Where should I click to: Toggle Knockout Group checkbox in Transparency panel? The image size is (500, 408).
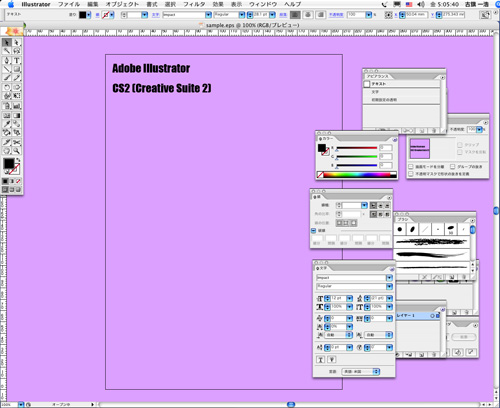[x=453, y=166]
